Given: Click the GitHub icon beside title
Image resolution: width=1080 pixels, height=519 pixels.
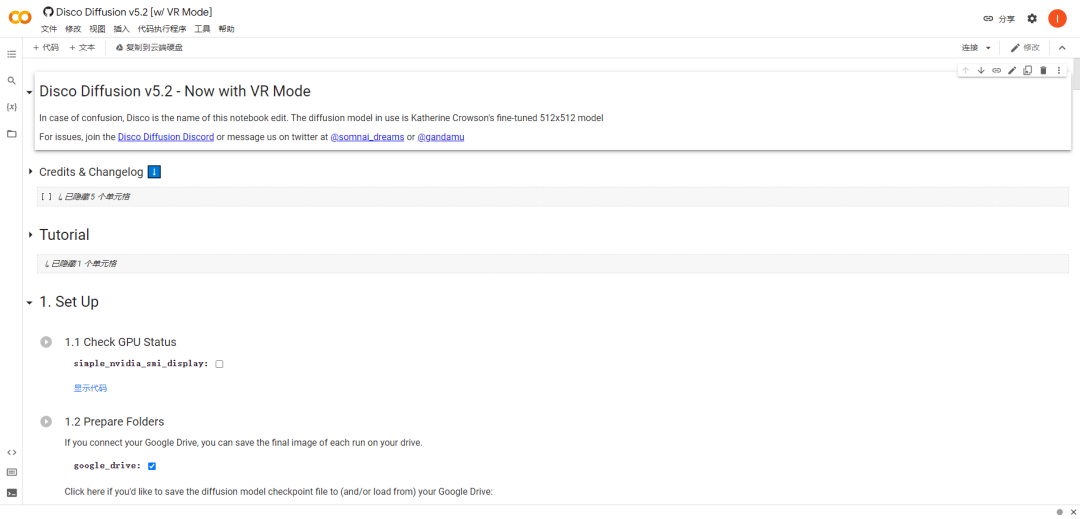Looking at the screenshot, I should [48, 12].
